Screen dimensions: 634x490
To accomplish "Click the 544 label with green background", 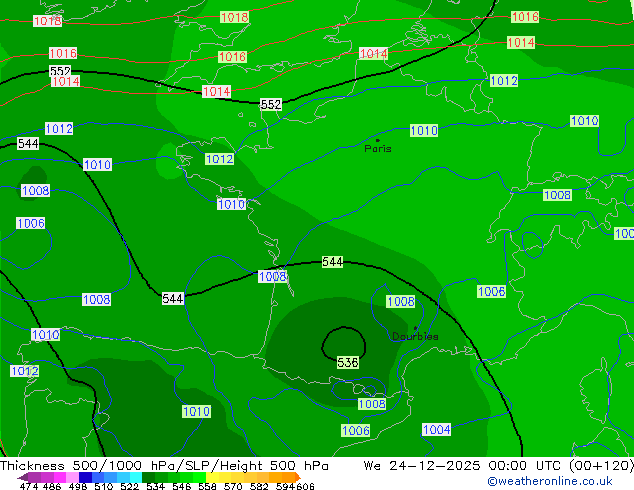I will tap(332, 262).
